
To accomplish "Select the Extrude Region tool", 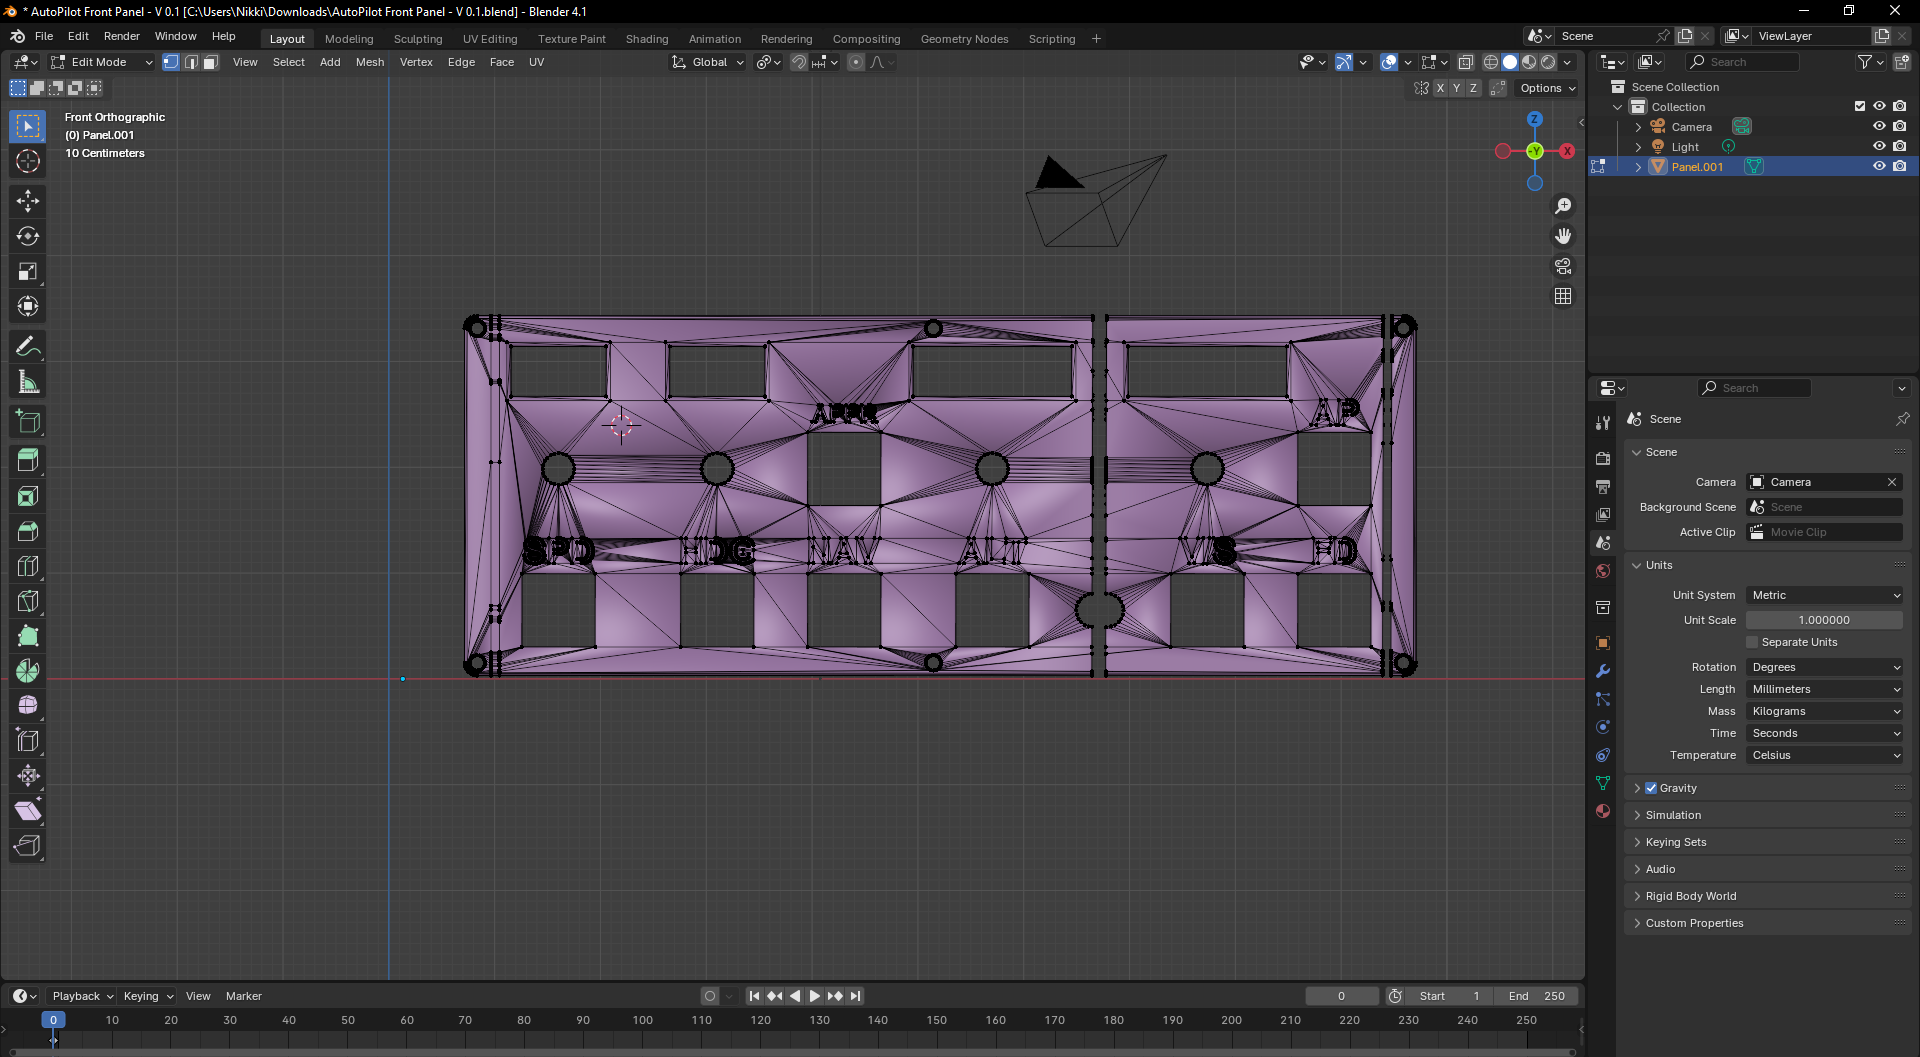I will 28,461.
